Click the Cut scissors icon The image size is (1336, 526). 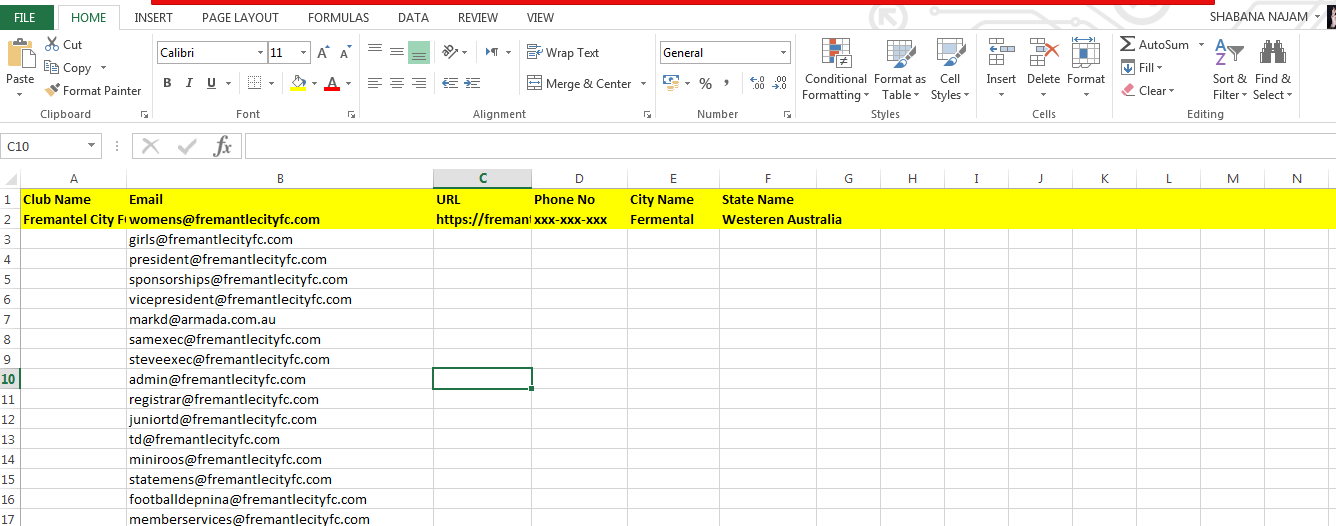click(x=52, y=45)
